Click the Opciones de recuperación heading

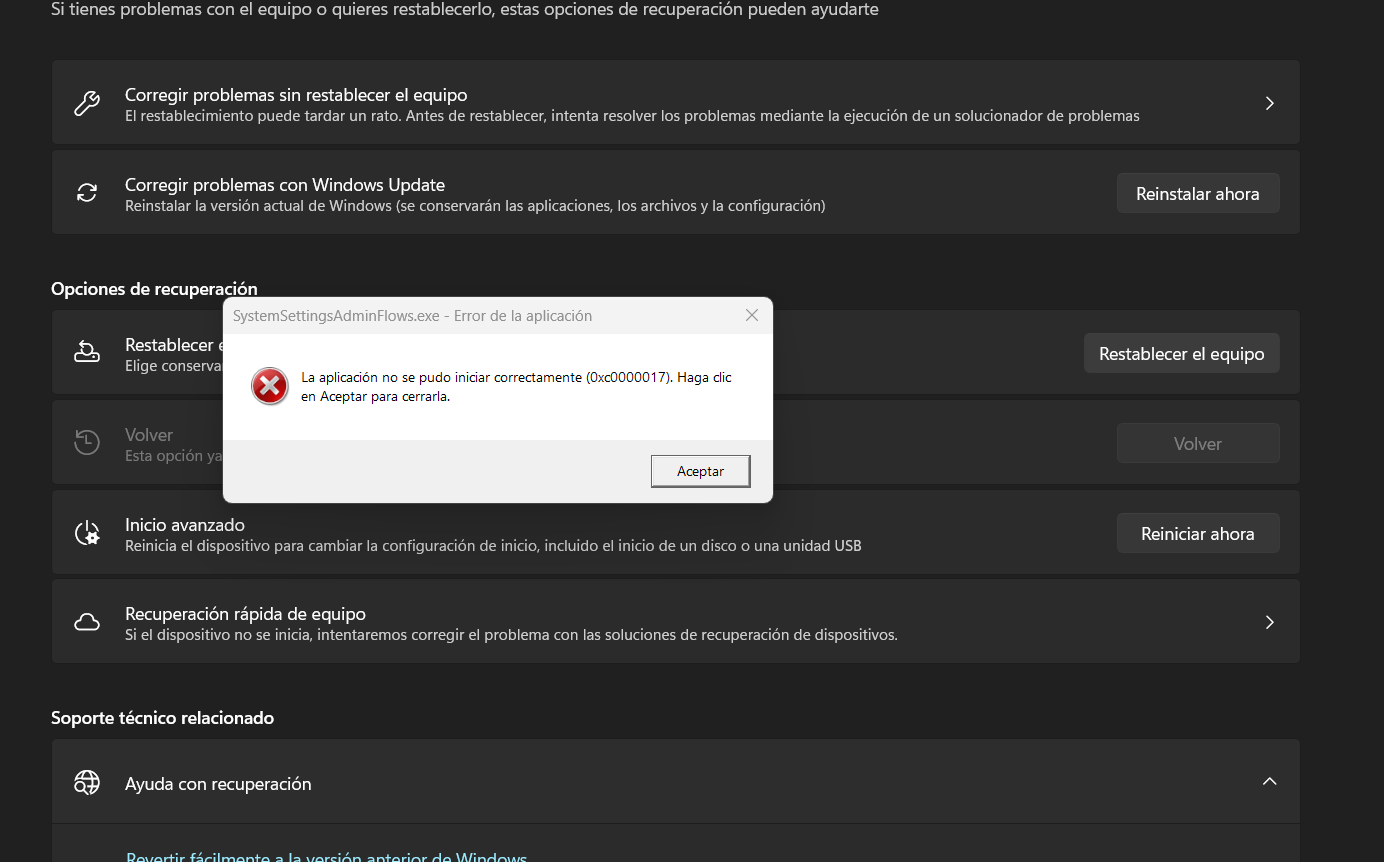(154, 289)
